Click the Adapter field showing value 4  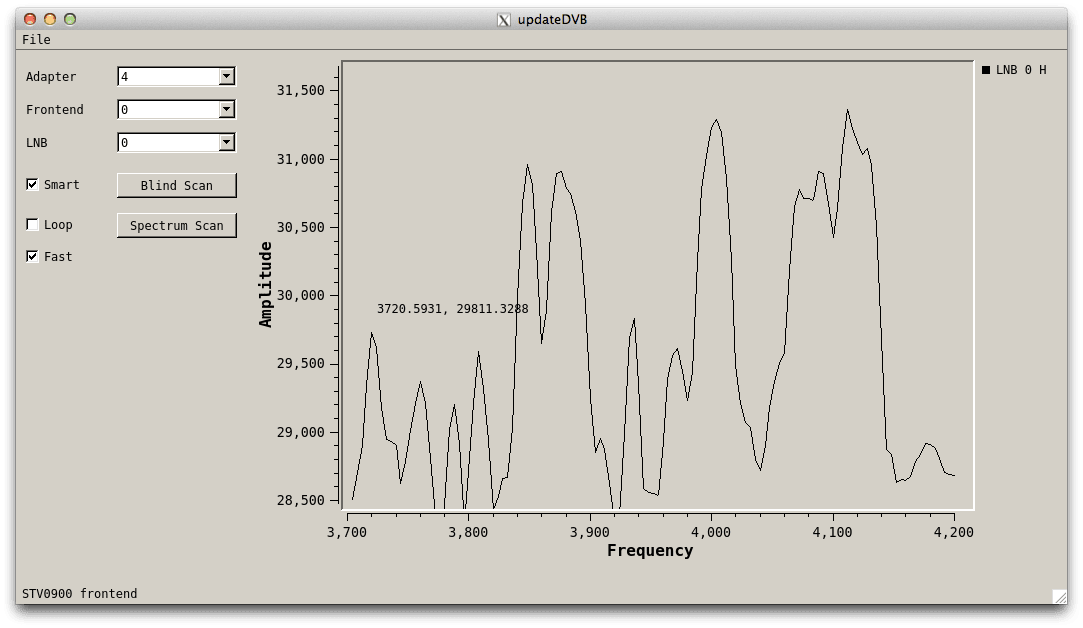pos(167,77)
